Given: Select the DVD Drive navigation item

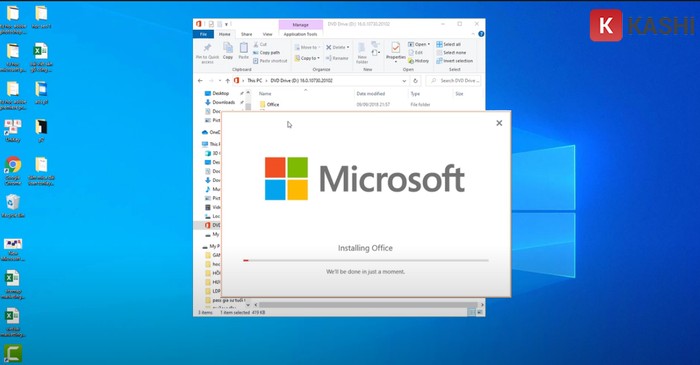Looking at the screenshot, I should [x=212, y=225].
